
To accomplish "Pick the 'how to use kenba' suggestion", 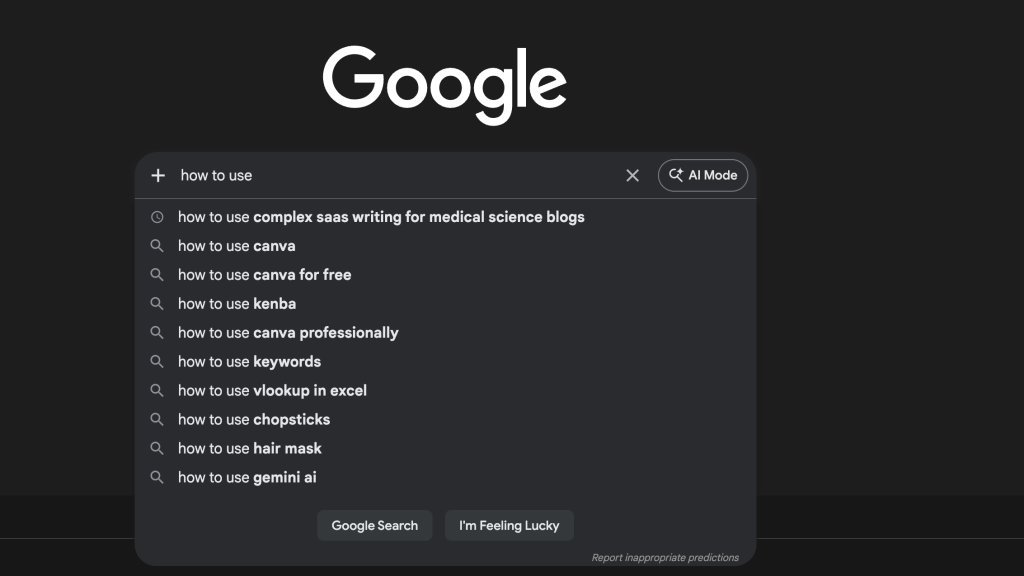I will [x=238, y=303].
